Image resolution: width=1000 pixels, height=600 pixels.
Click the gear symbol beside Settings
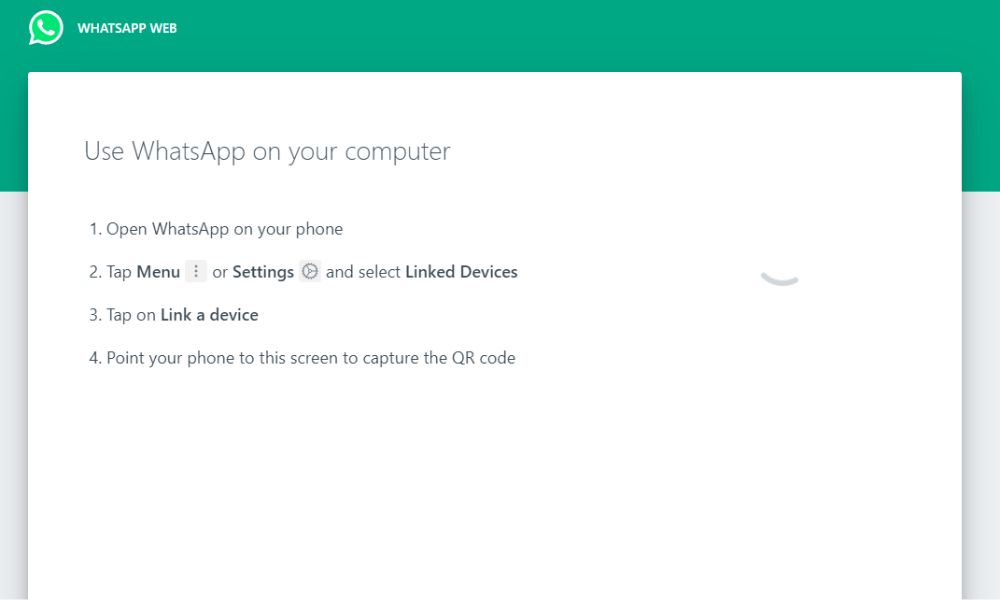(x=309, y=270)
